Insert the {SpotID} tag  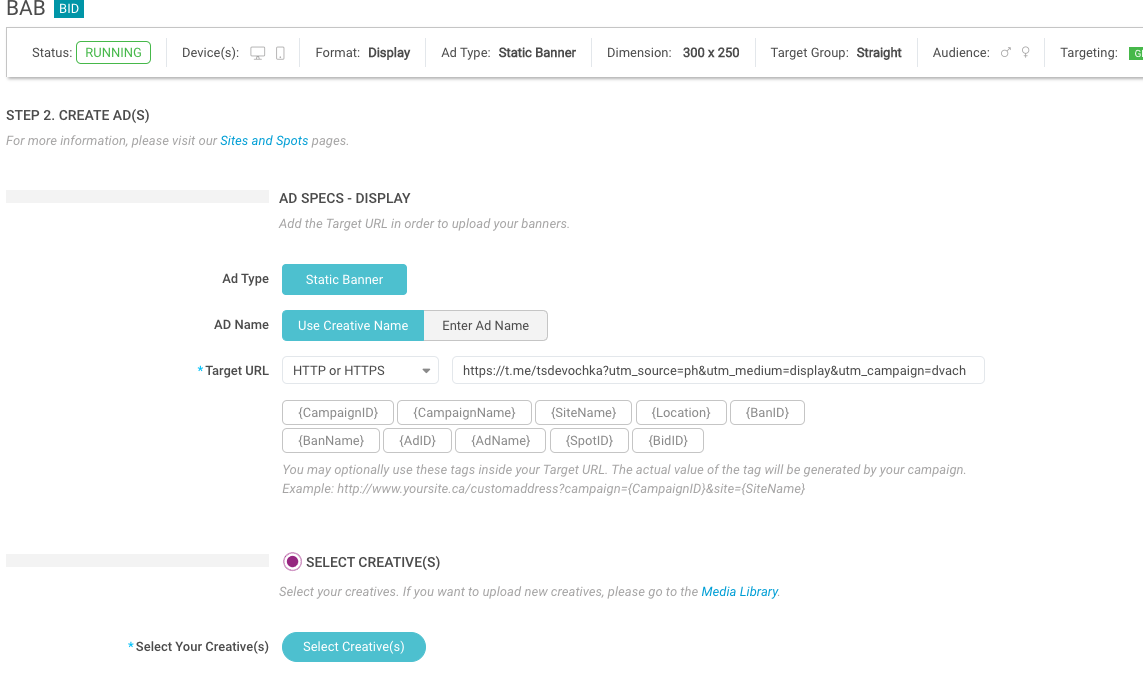point(589,441)
